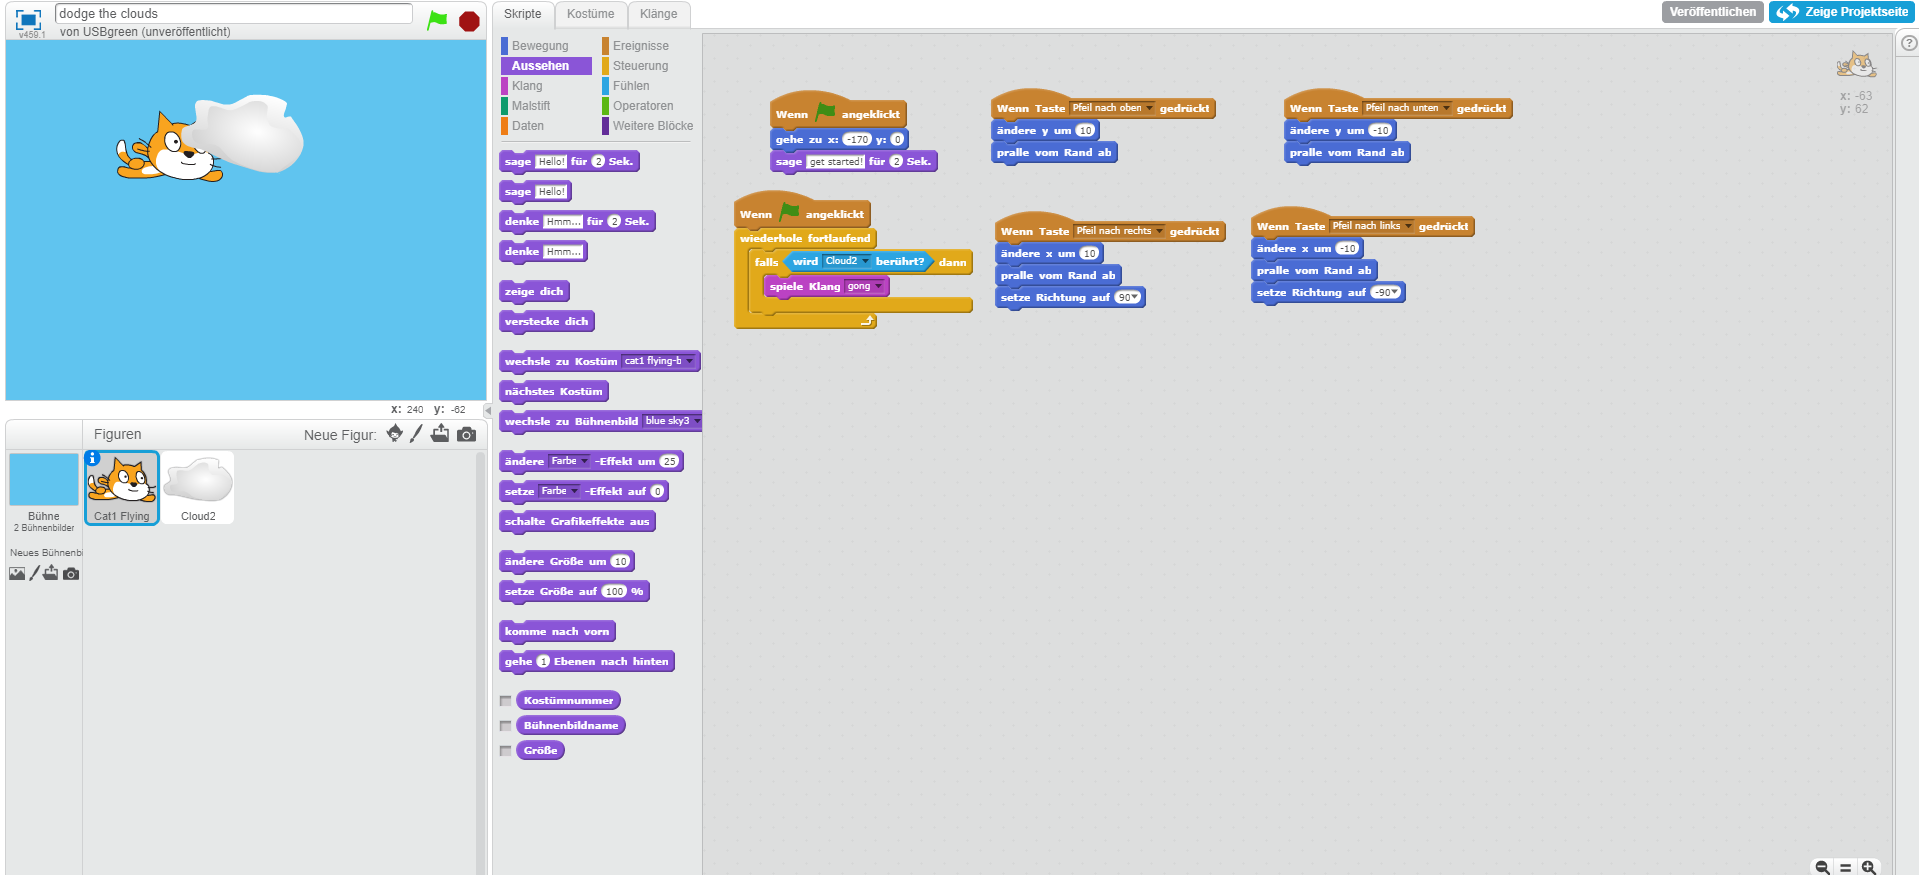Paint a new sprite with brush icon
The image size is (1919, 875).
click(x=416, y=433)
